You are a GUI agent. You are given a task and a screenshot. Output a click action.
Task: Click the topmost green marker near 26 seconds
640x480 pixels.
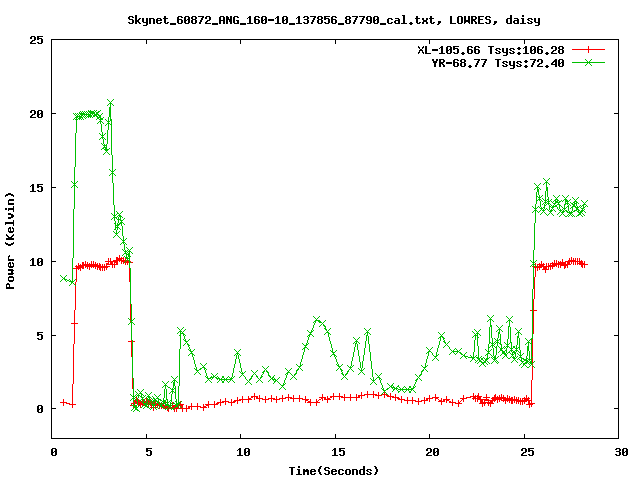point(547,182)
